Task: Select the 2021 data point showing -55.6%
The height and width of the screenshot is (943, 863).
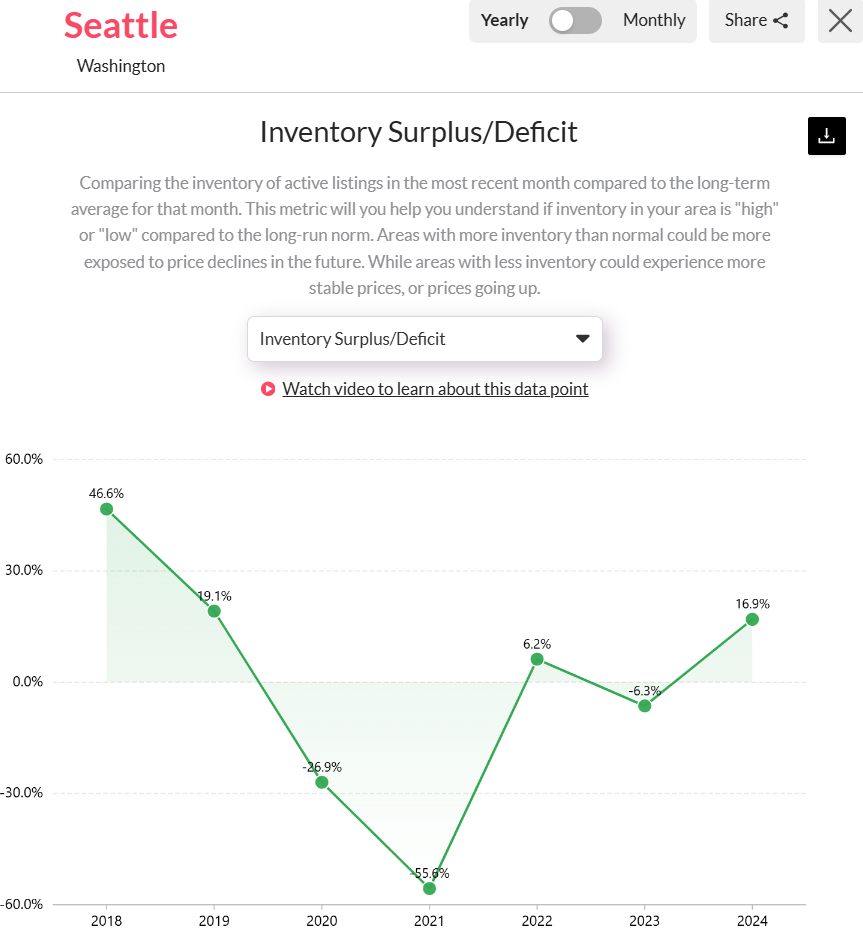Action: (429, 888)
